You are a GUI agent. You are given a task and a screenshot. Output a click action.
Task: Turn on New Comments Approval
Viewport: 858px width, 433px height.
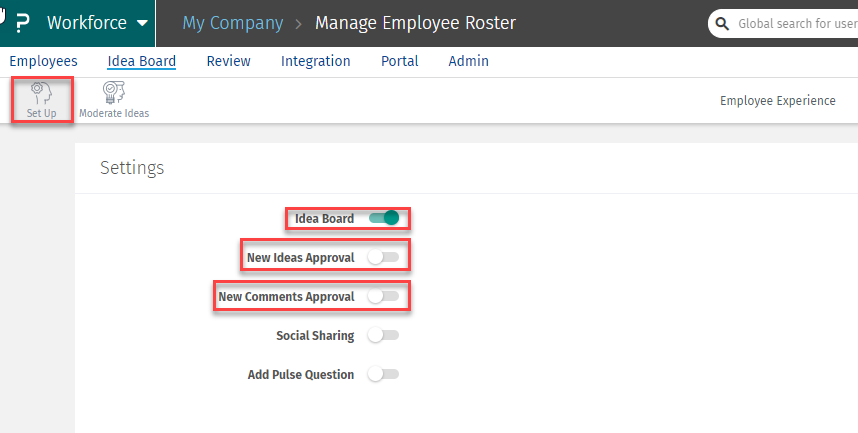click(383, 296)
